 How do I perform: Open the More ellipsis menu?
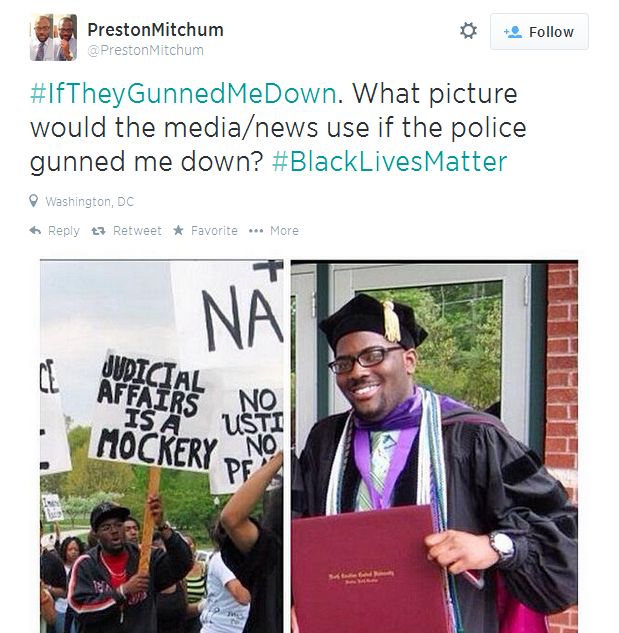(x=256, y=231)
